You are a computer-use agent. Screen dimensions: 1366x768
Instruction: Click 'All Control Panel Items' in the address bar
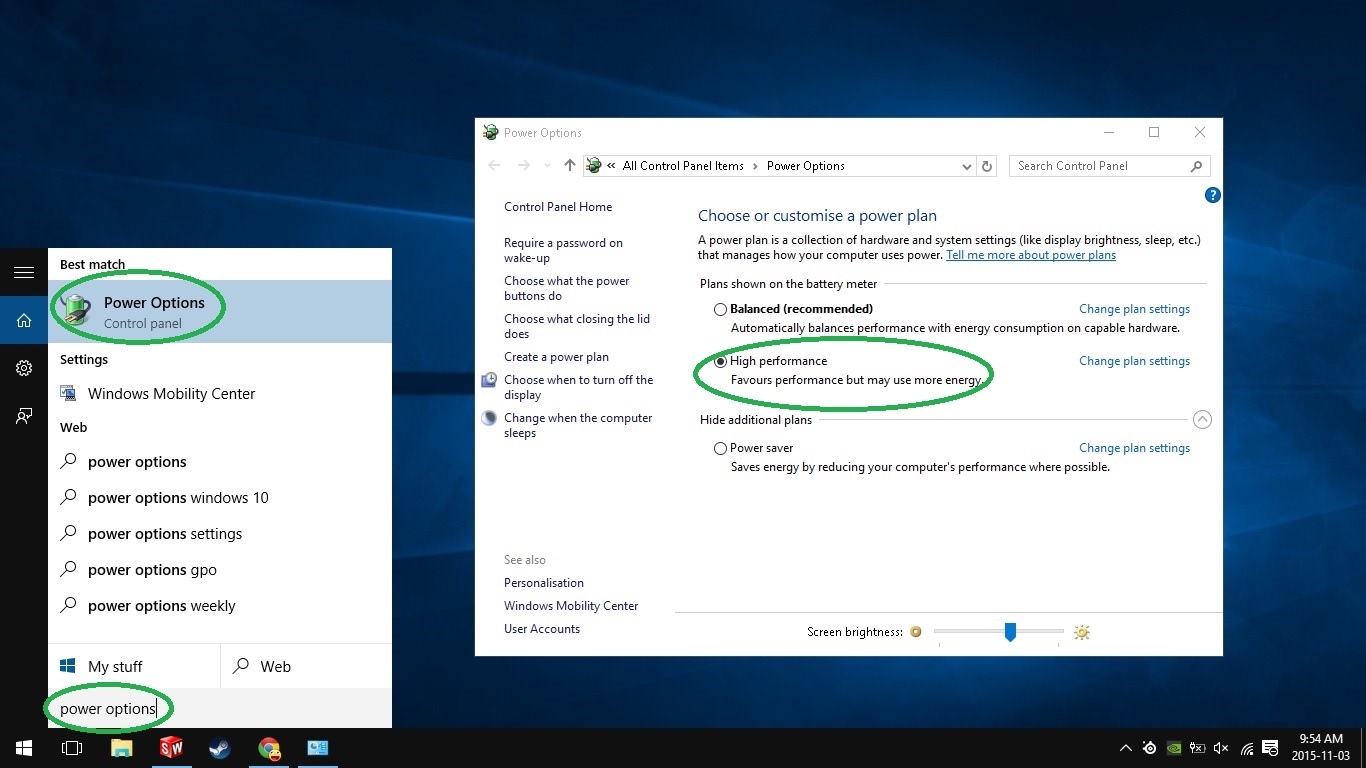pyautogui.click(x=683, y=166)
